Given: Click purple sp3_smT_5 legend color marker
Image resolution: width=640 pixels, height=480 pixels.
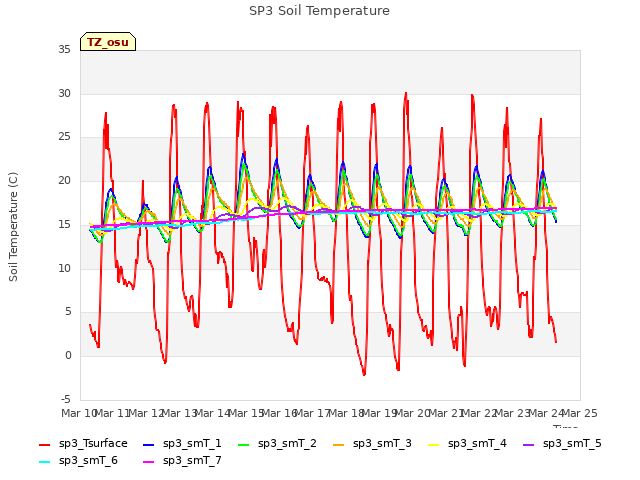Looking at the screenshot, I should click(528, 444).
